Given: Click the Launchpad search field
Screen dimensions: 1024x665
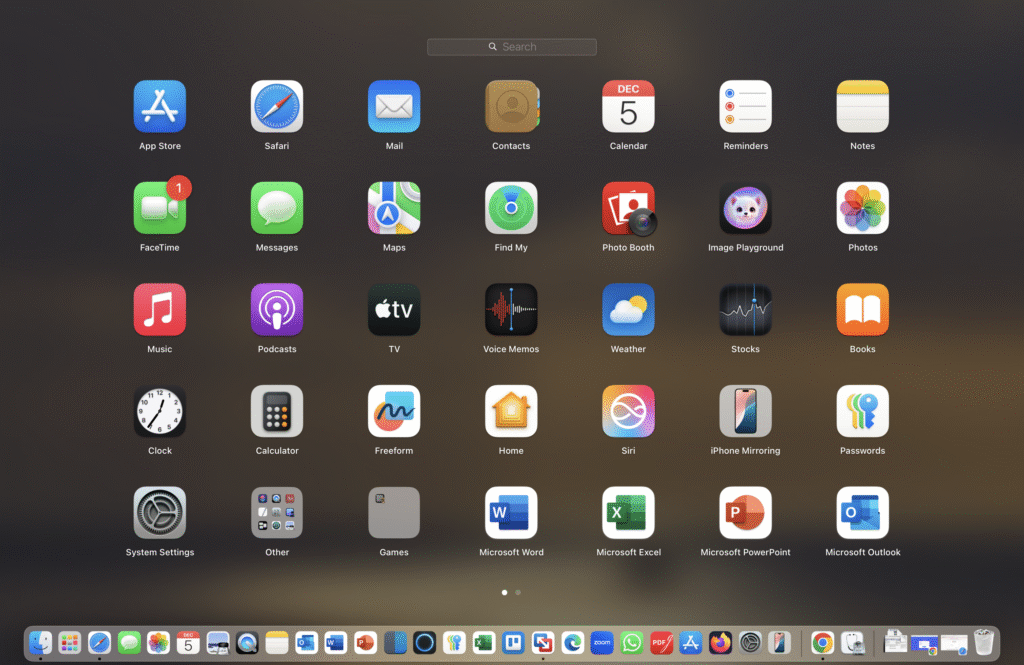Looking at the screenshot, I should [x=511, y=46].
